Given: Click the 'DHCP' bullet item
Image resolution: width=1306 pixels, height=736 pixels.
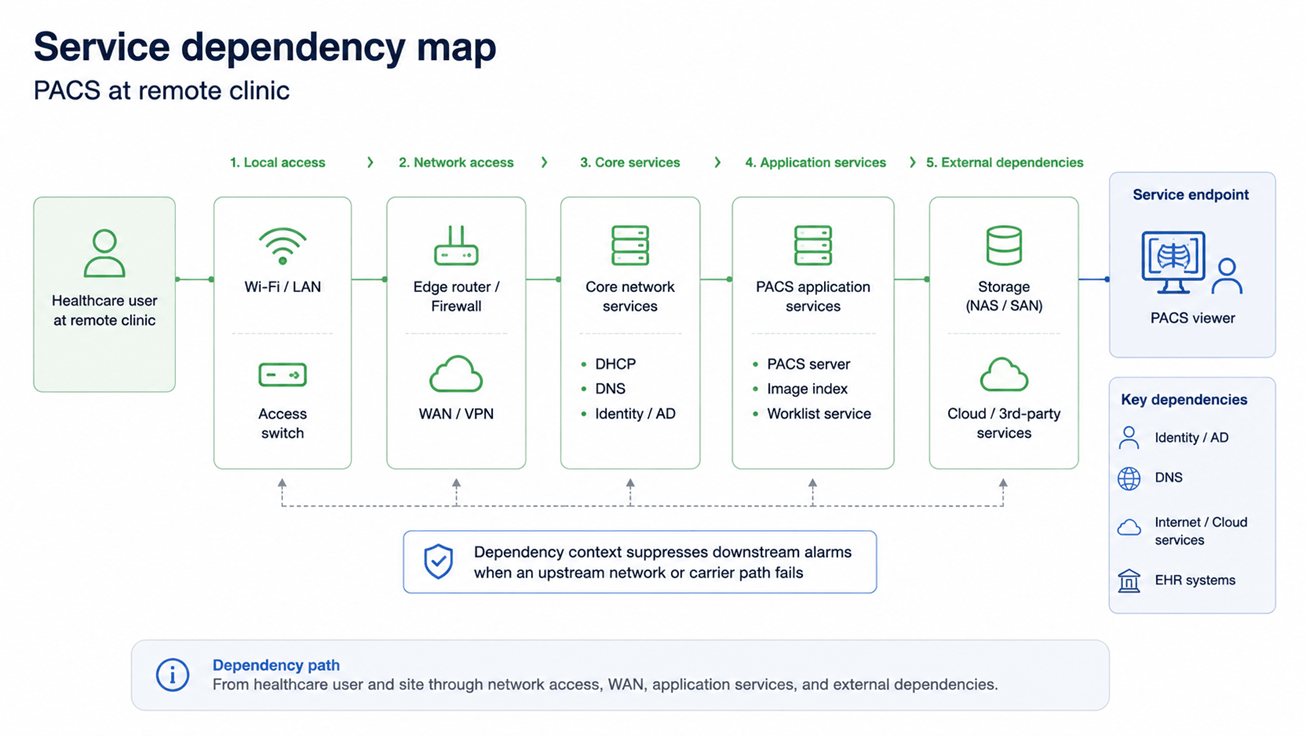Looking at the screenshot, I should (x=615, y=364).
